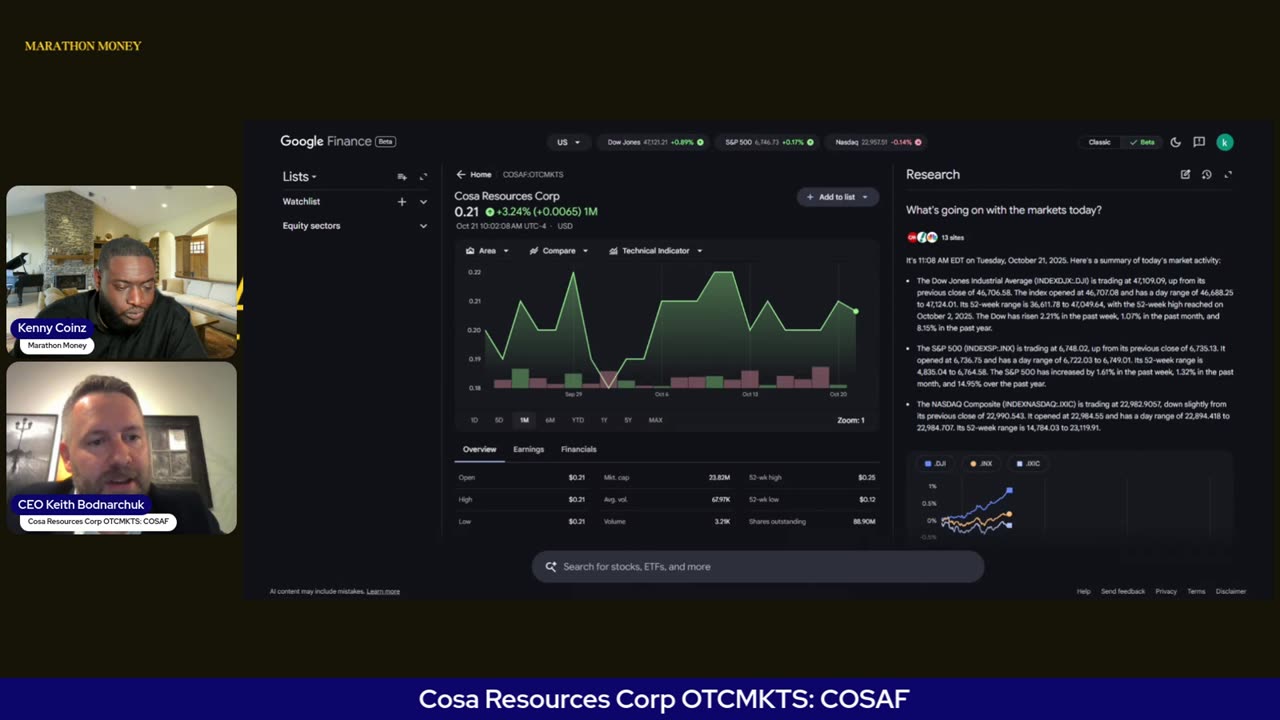The width and height of the screenshot is (1280, 720).
Task: Open the Lists dropdown menu
Action: click(x=299, y=177)
